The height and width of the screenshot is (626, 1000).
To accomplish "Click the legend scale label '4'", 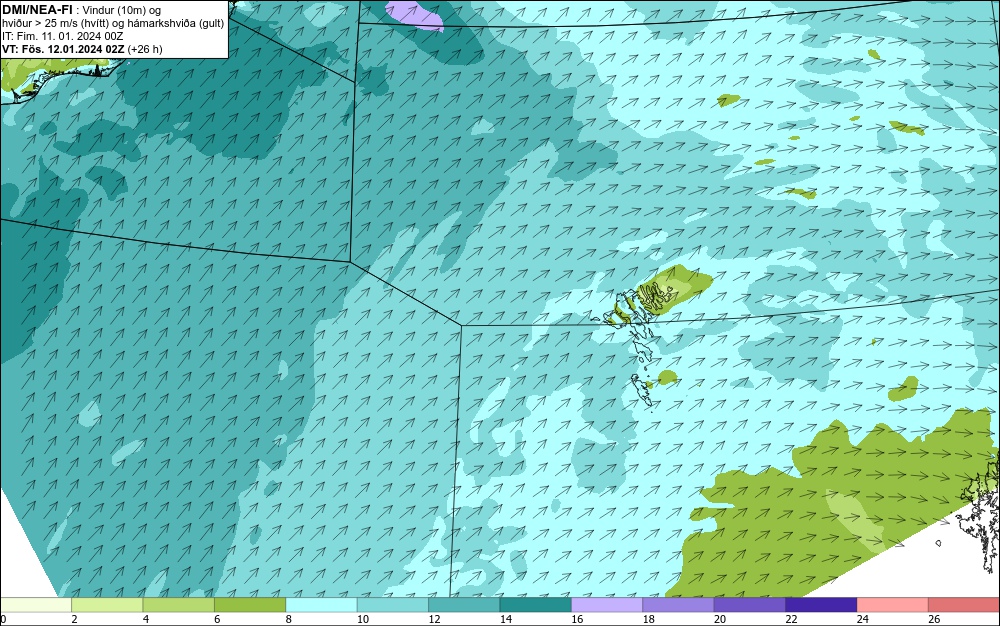I will tap(146, 619).
